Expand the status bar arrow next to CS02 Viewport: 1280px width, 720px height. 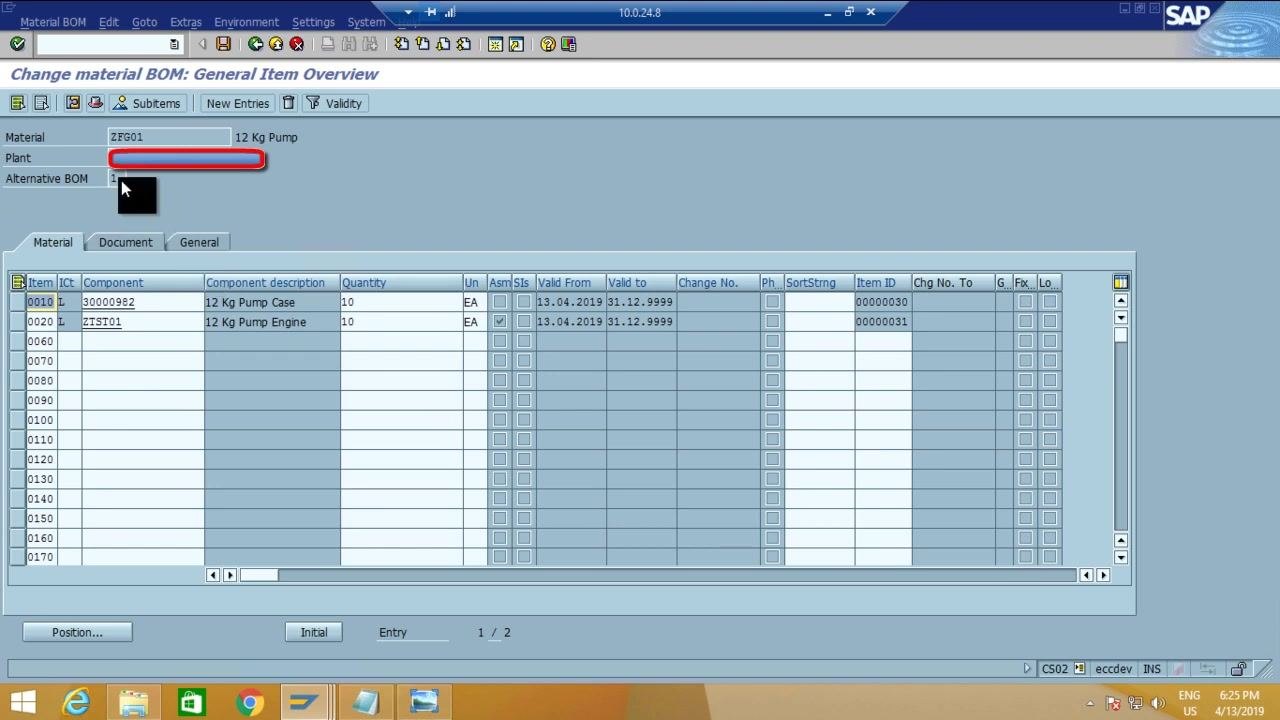click(1026, 669)
